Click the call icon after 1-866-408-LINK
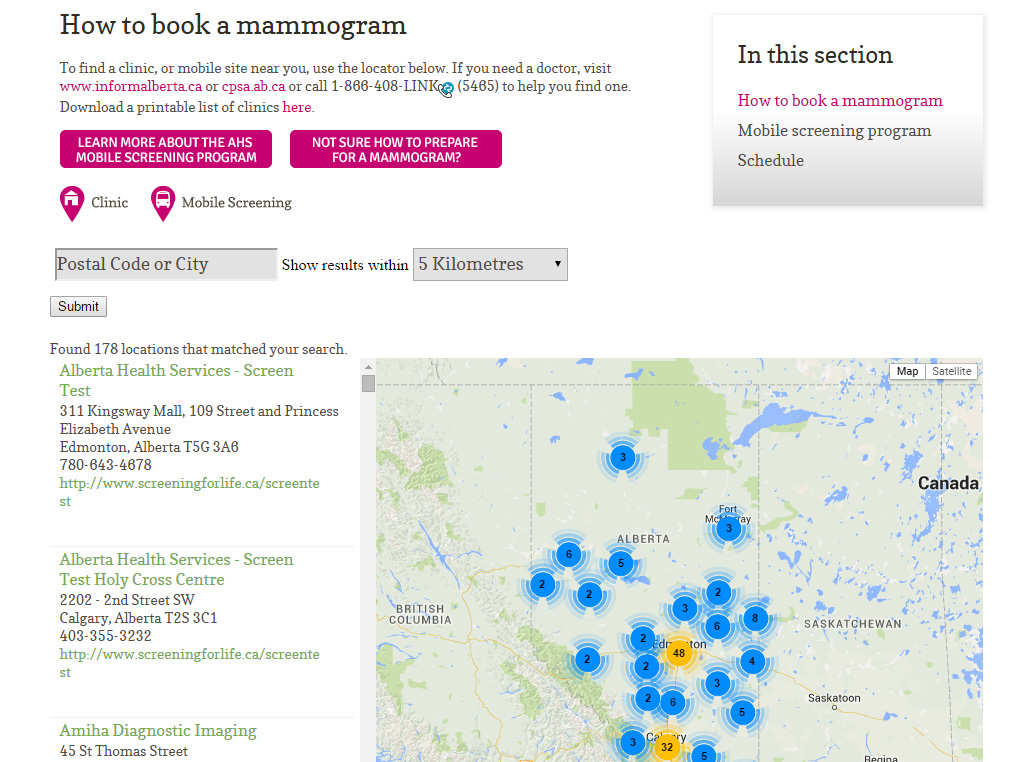Viewport: 1021px width, 762px height. [446, 89]
